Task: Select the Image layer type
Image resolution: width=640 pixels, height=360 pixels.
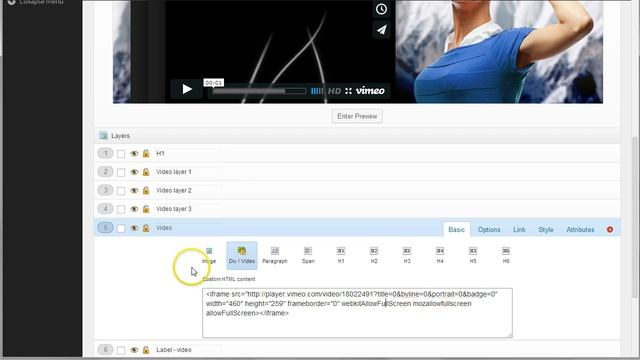Action: pyautogui.click(x=209, y=255)
